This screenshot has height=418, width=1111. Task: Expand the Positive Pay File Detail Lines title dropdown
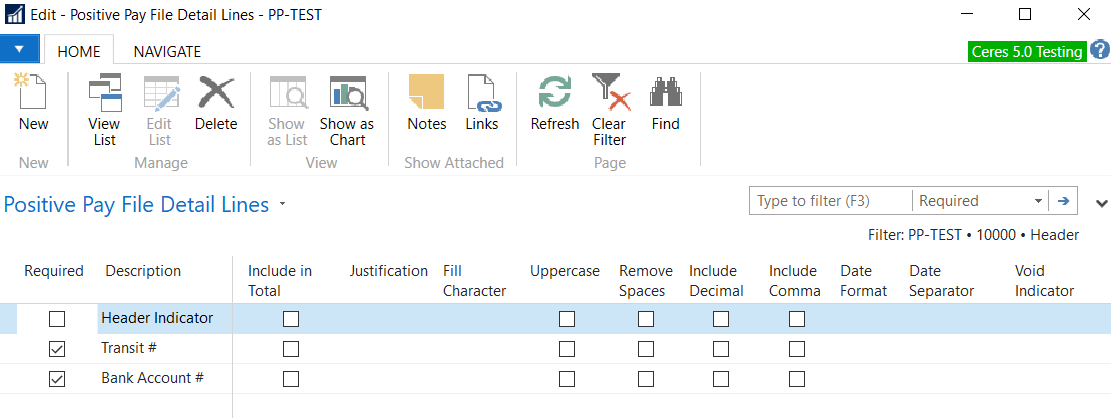[x=283, y=205]
